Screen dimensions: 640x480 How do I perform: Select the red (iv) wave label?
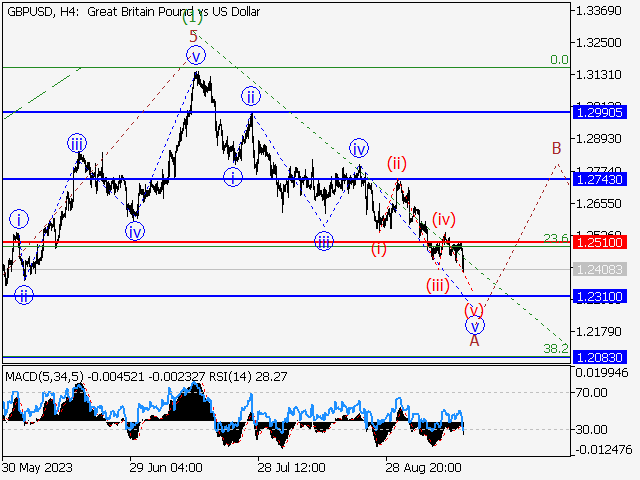(x=444, y=220)
